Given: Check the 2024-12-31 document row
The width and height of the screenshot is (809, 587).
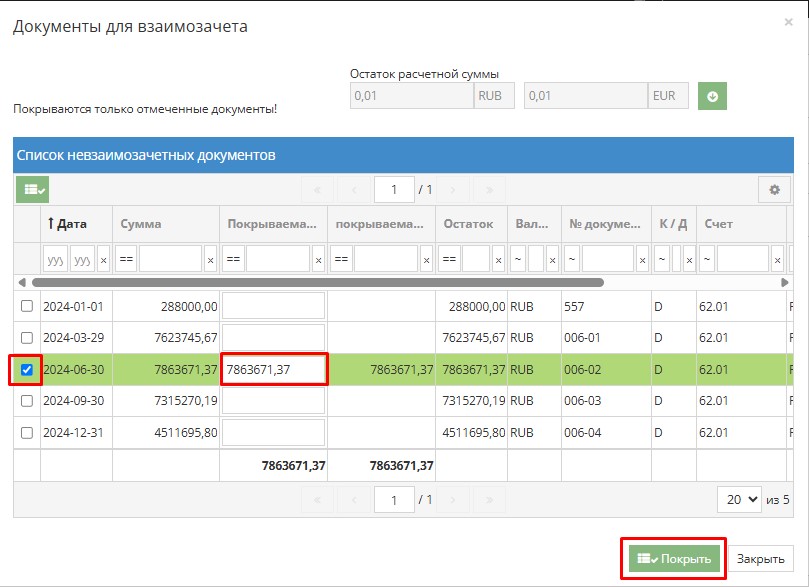Looking at the screenshot, I should 27,433.
